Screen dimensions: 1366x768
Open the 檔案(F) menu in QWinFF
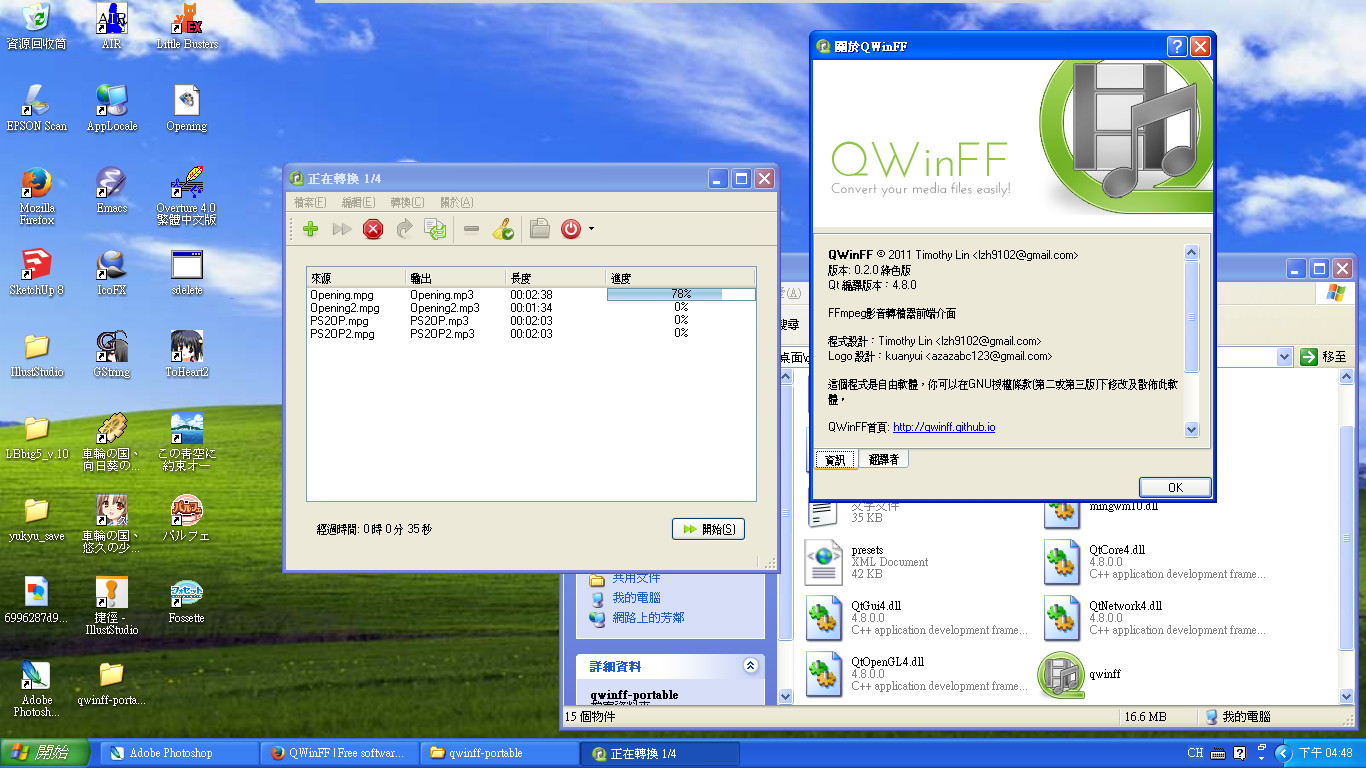pos(310,202)
